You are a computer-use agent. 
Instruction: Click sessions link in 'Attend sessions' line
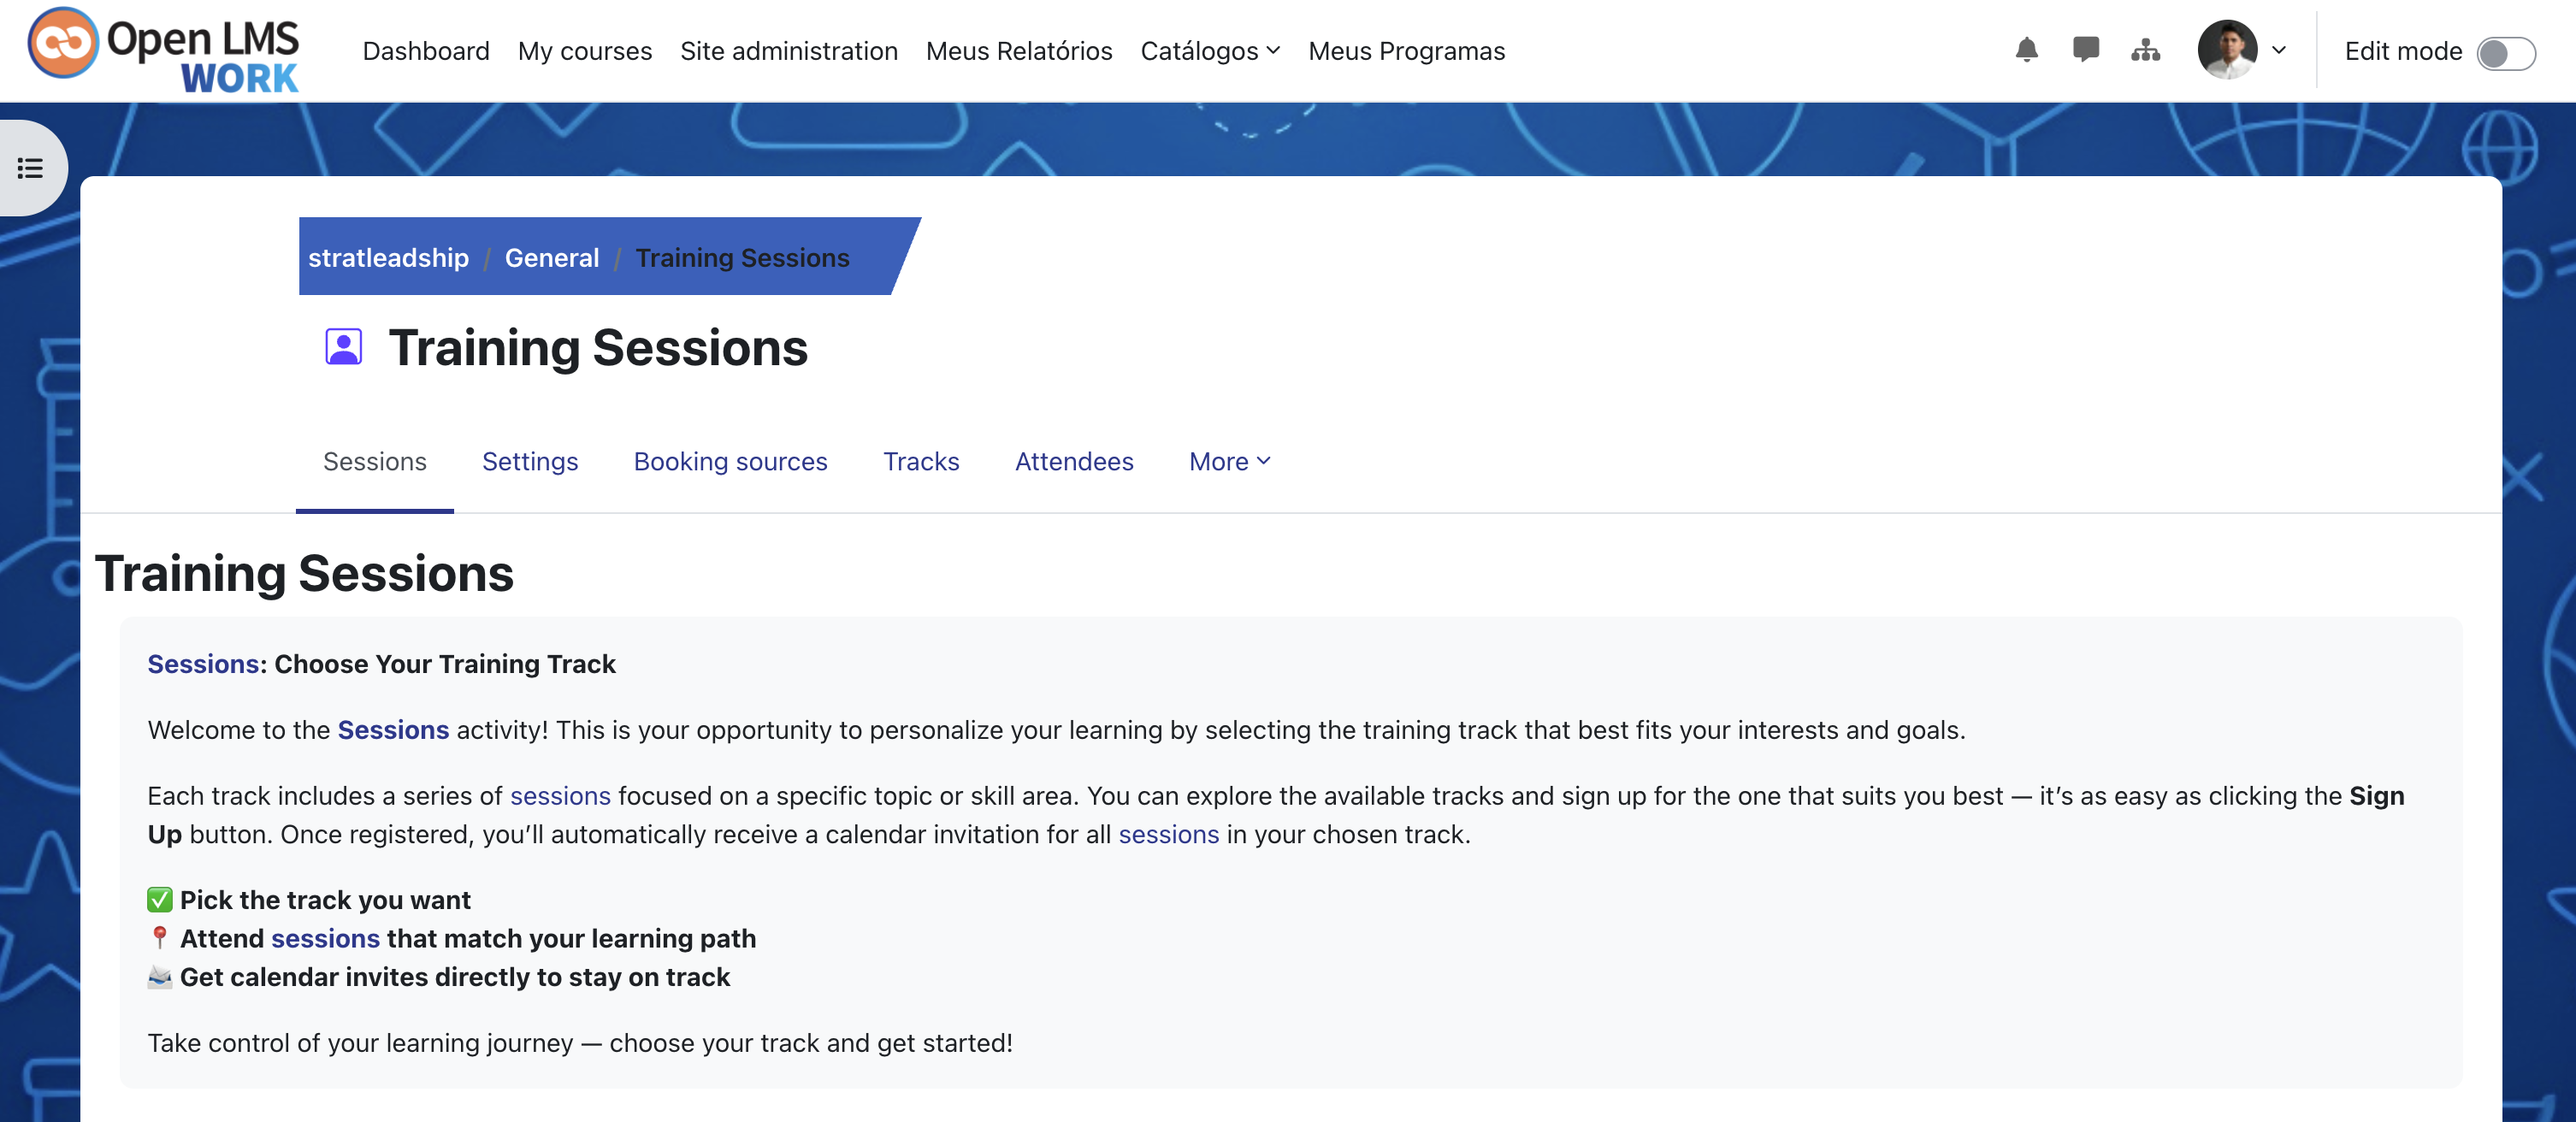[x=325, y=938]
